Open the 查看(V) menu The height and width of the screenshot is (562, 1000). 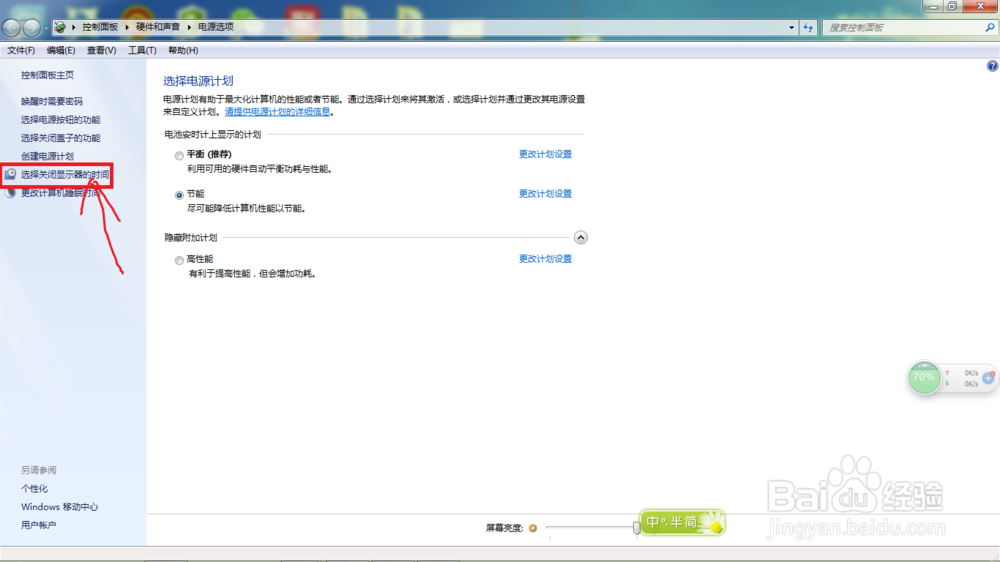click(101, 50)
